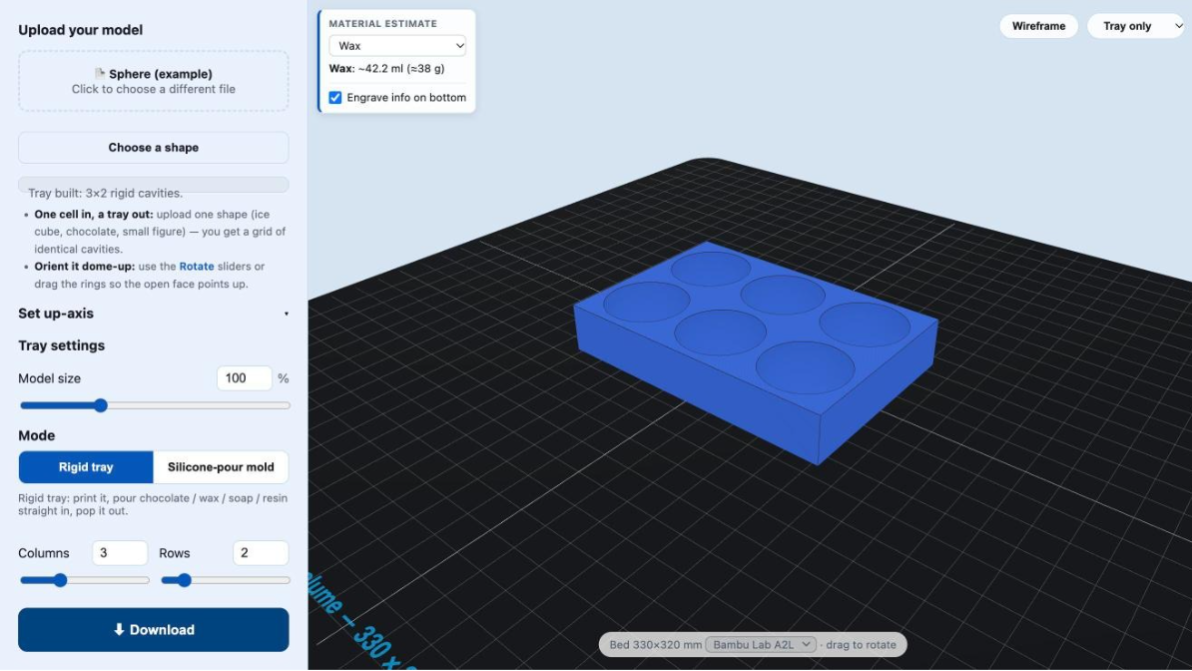Click the Wireframe button
This screenshot has width=1192, height=671.
[x=1038, y=26]
